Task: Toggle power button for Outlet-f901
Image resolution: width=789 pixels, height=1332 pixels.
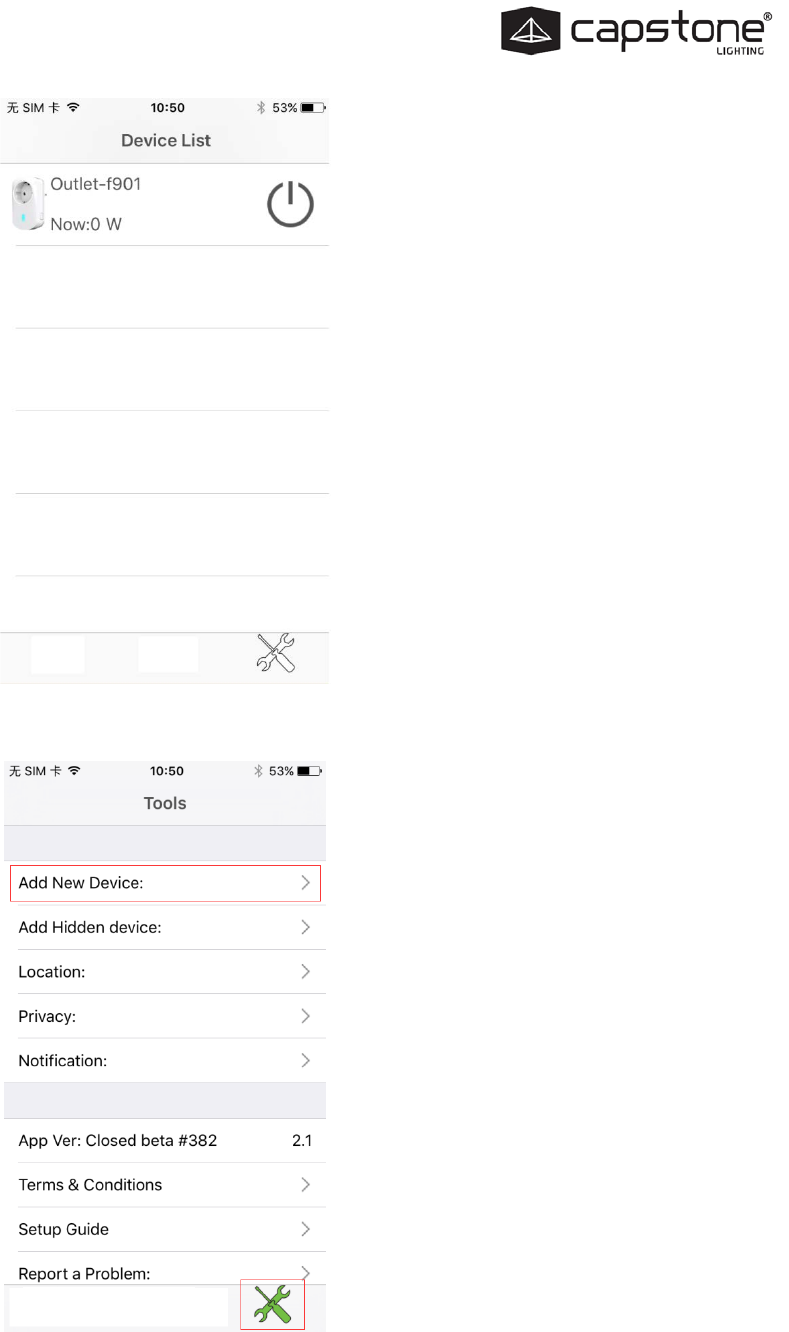Action: tap(290, 204)
